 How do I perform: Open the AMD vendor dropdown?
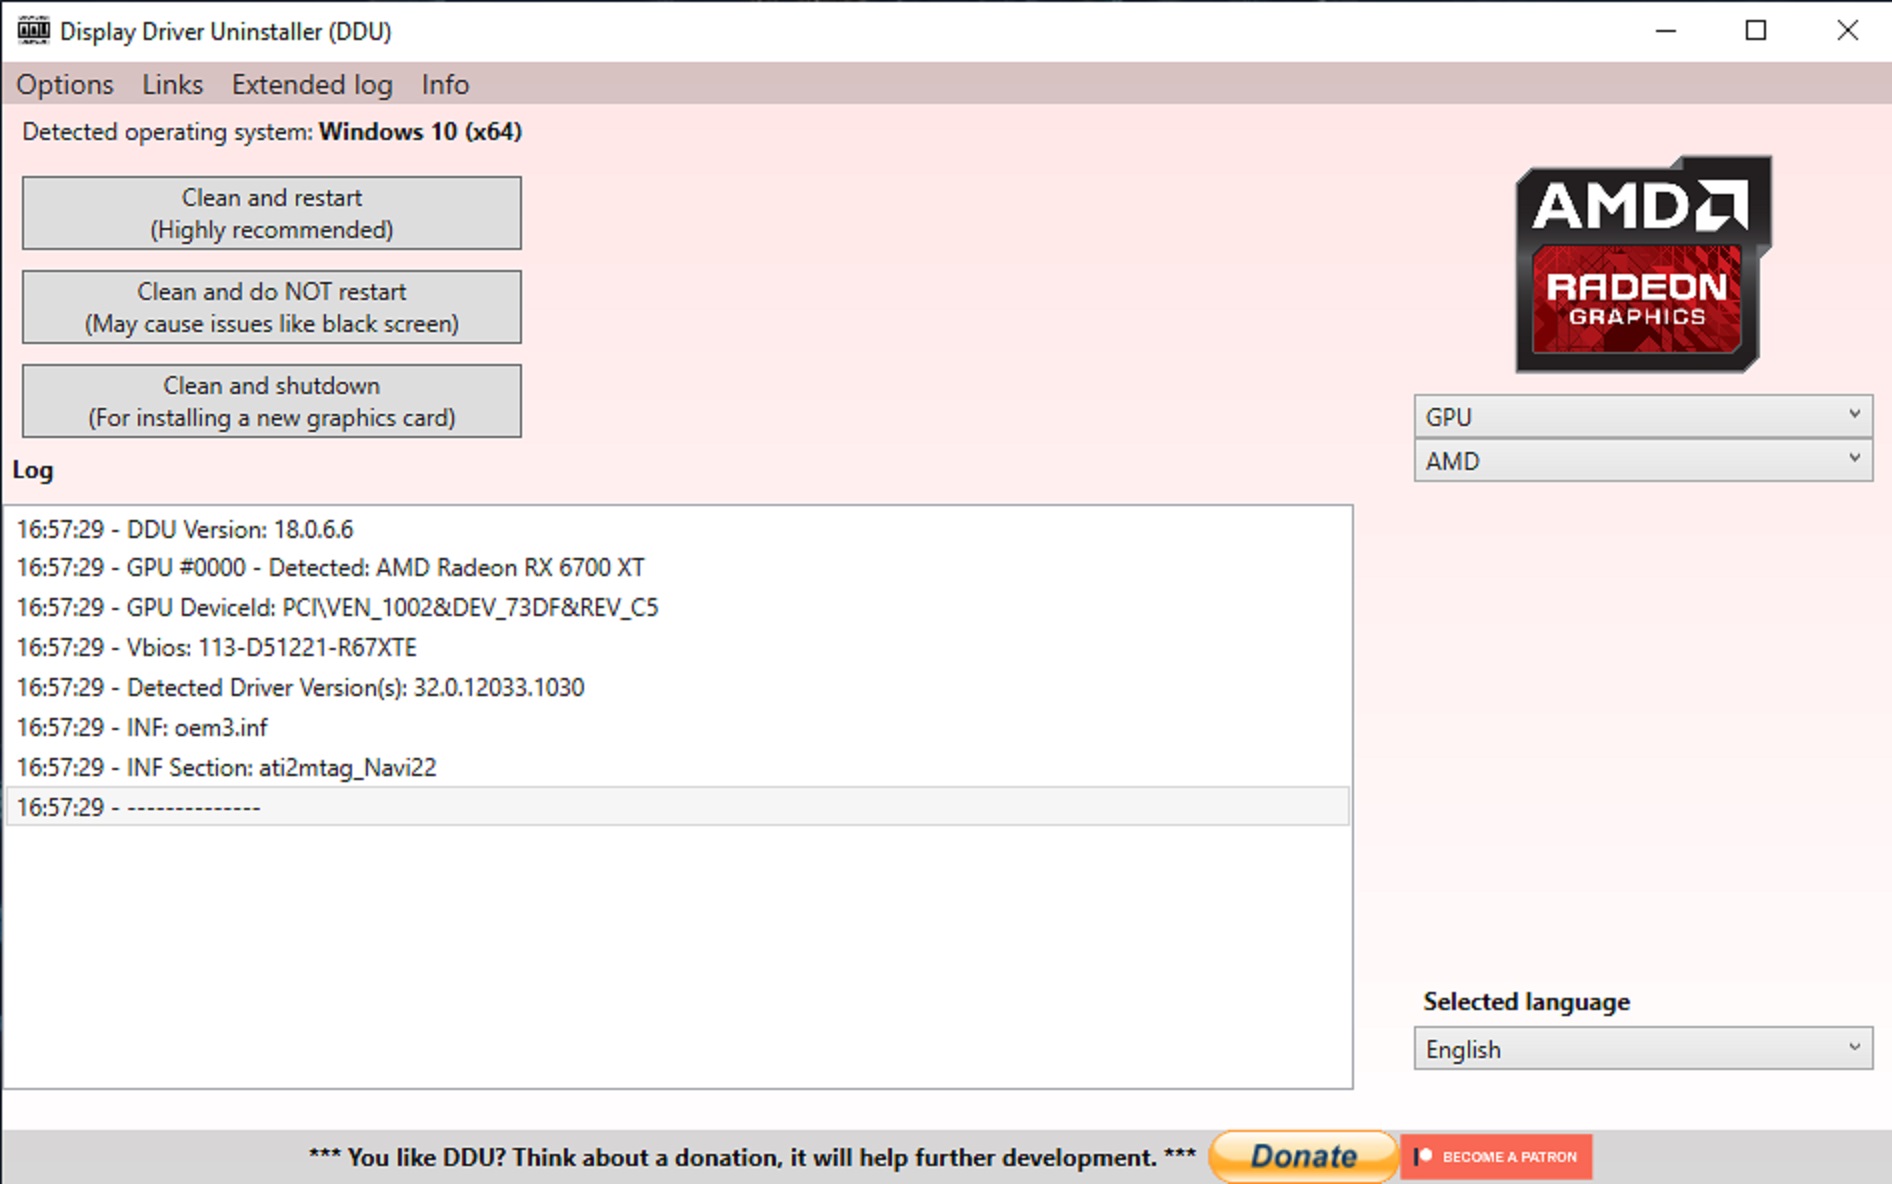tap(1643, 461)
